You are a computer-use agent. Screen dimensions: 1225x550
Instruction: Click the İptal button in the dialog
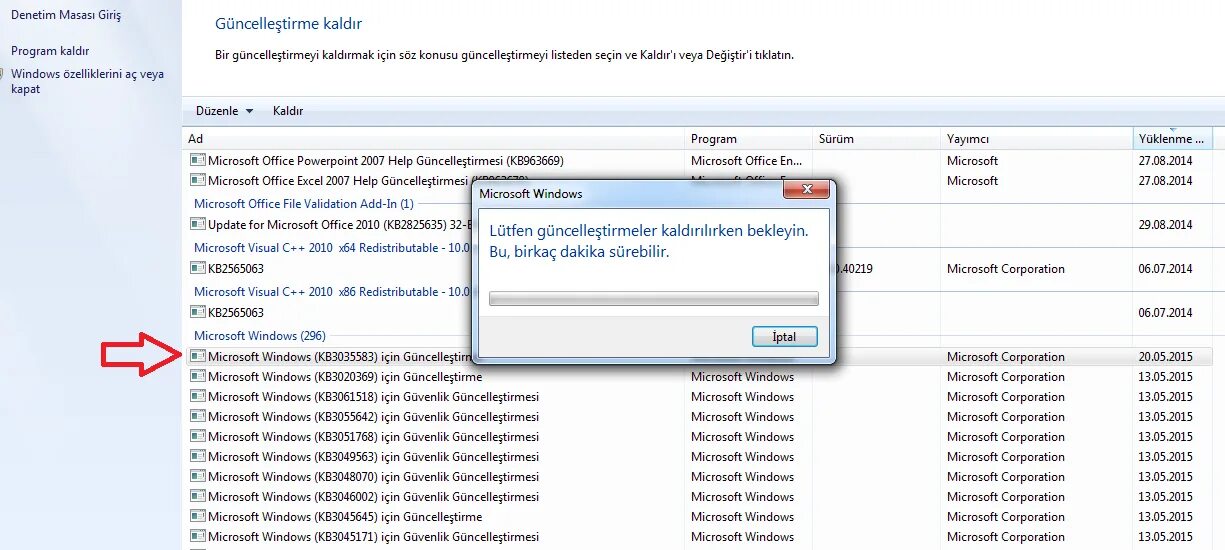tap(785, 337)
